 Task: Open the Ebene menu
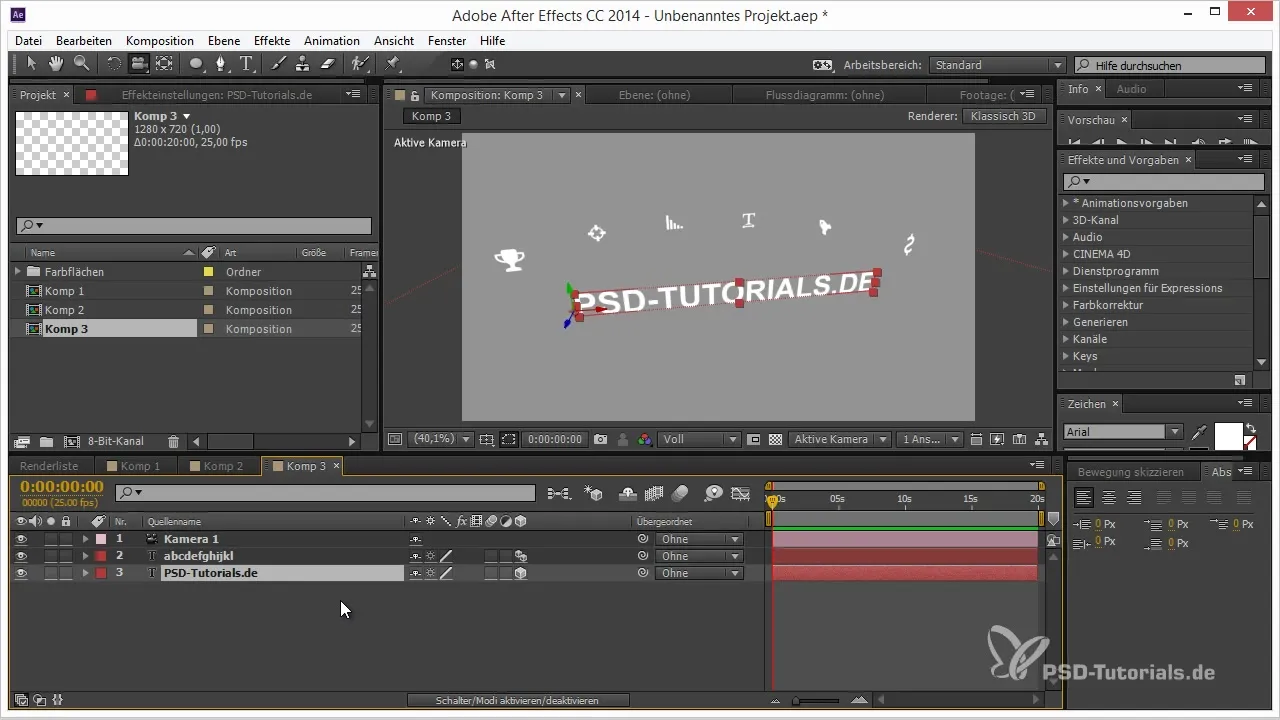coord(224,41)
